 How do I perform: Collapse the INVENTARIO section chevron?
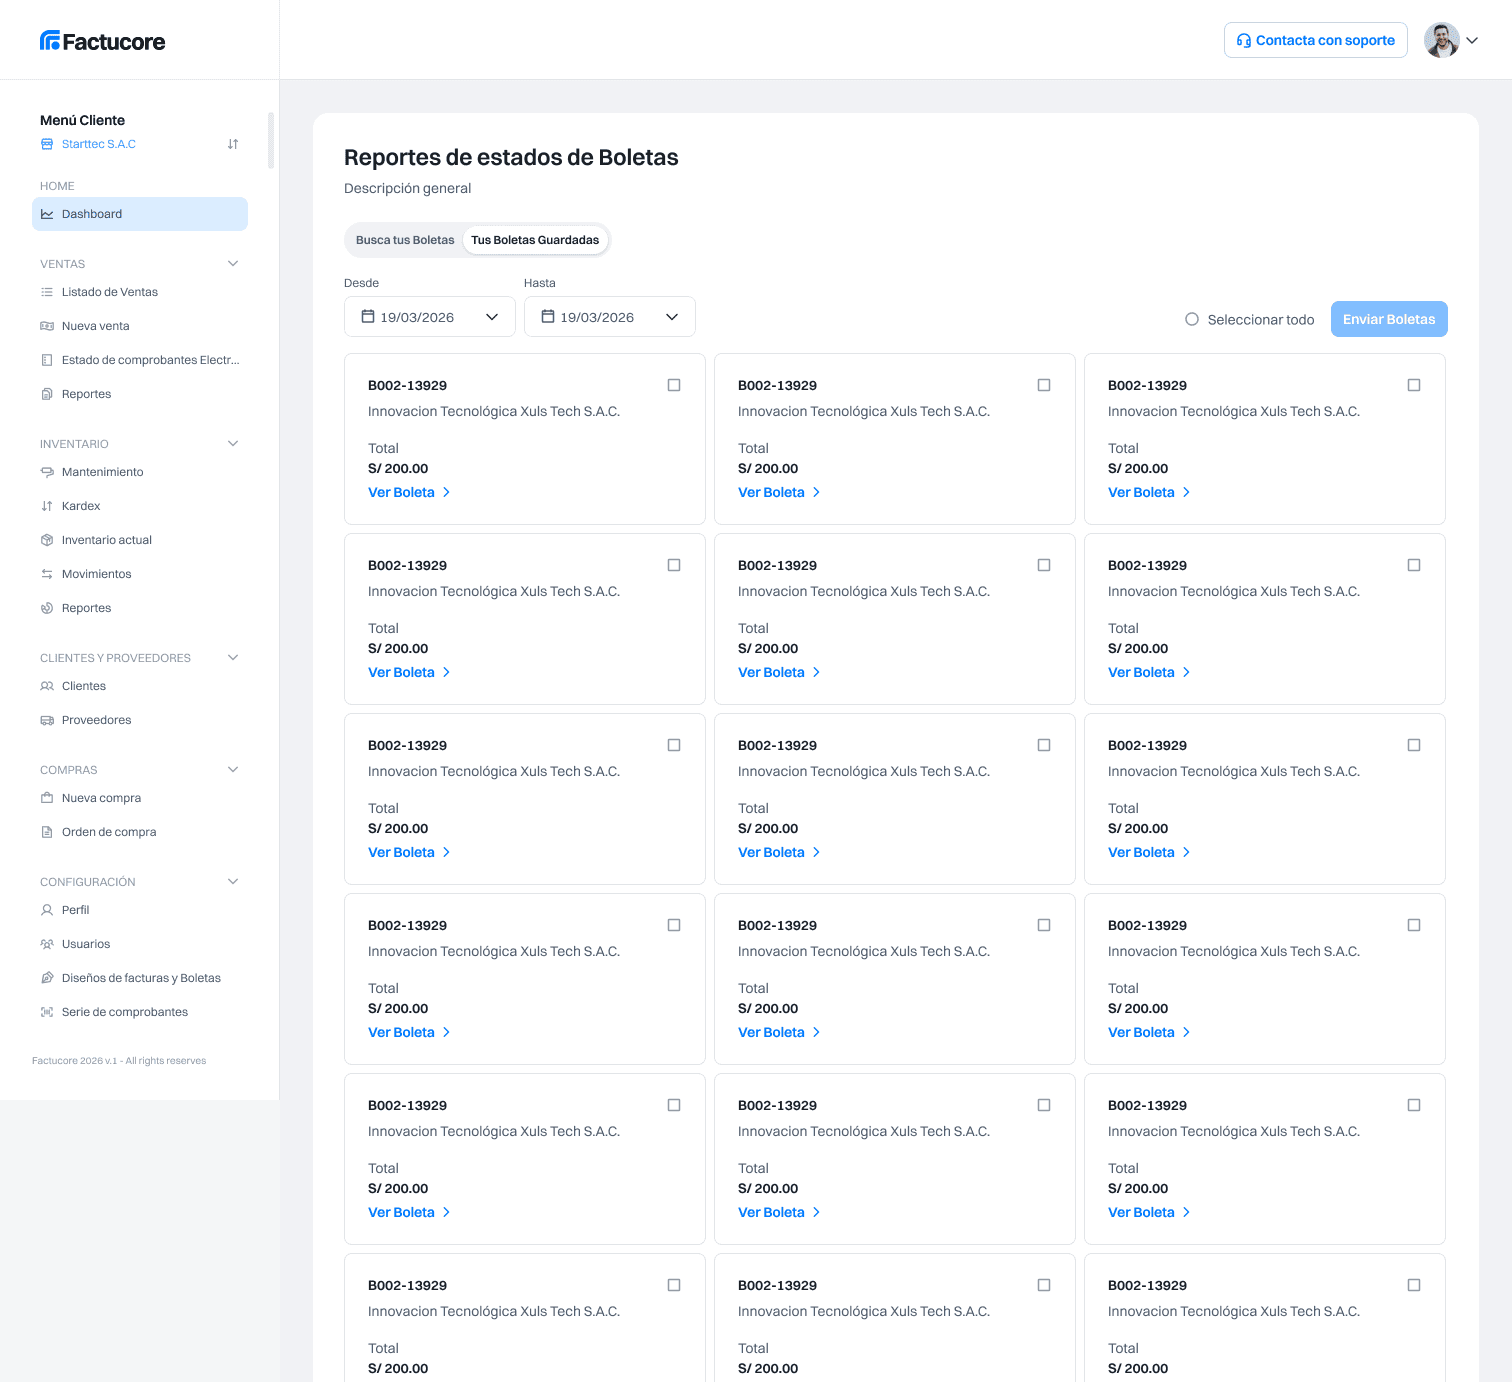coord(233,444)
